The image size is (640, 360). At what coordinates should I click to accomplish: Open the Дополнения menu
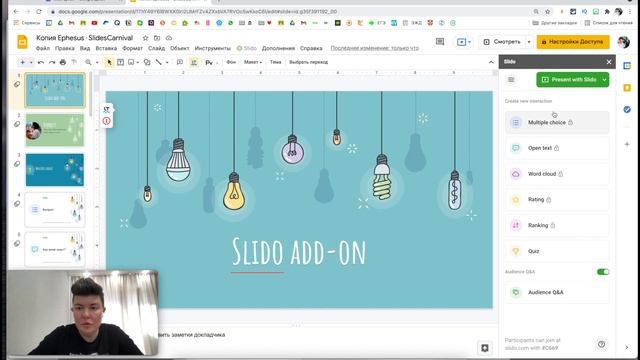(278, 48)
